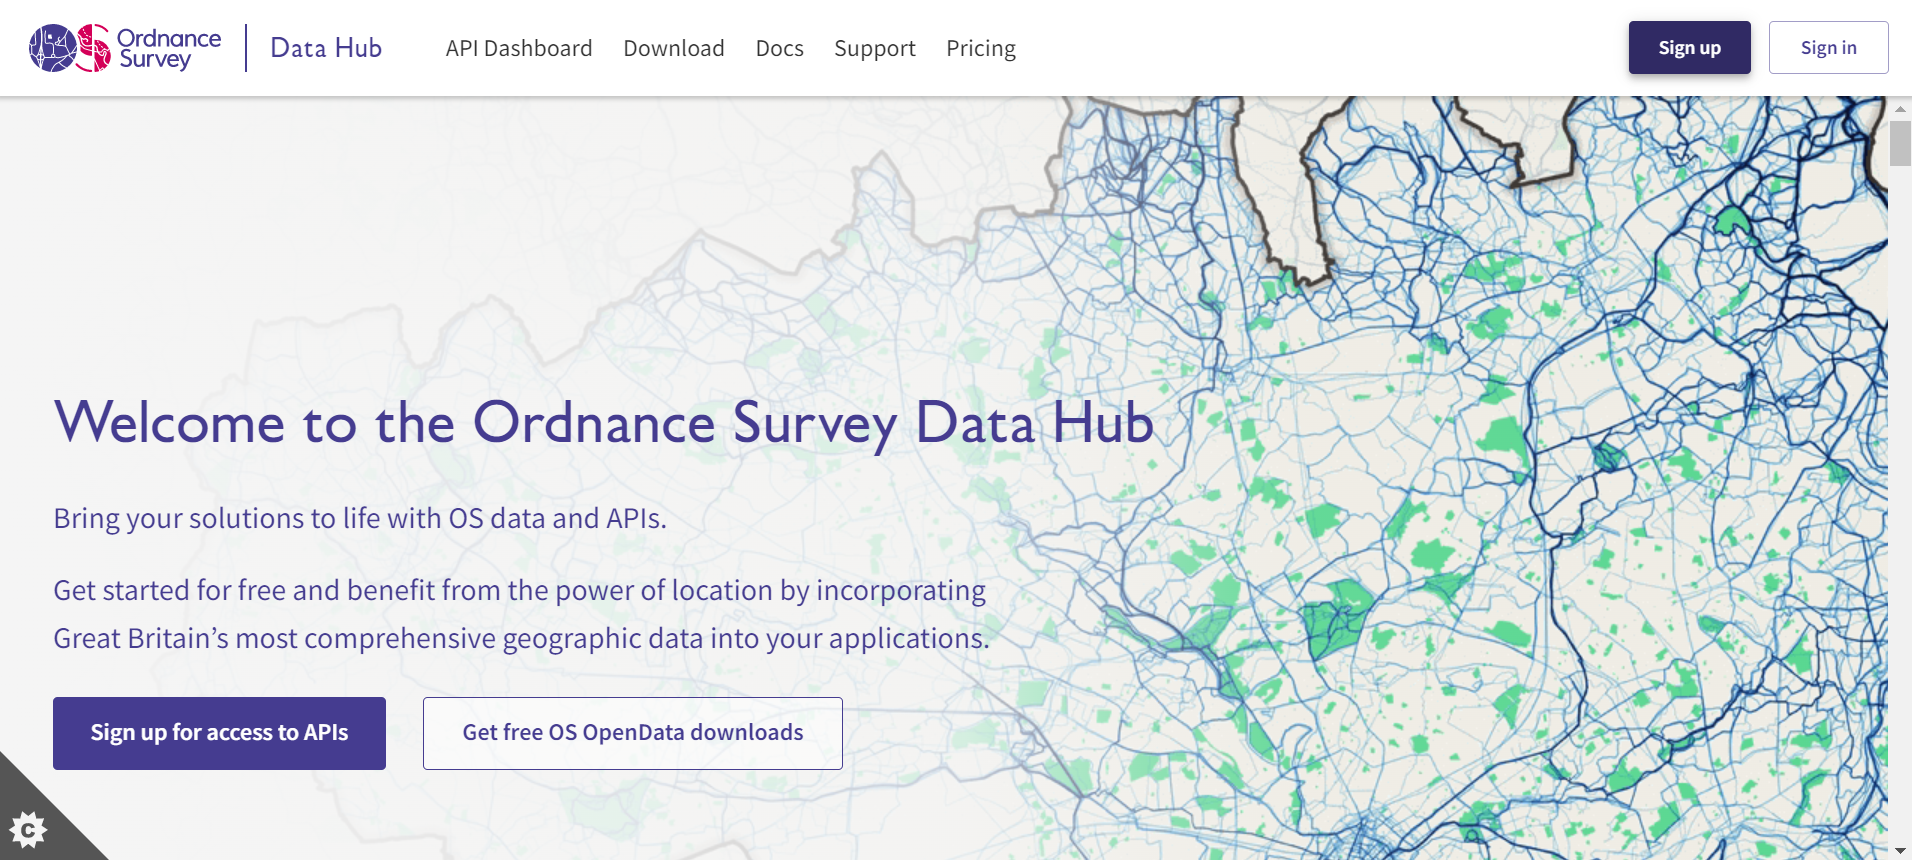This screenshot has height=860, width=1912.
Task: Open the Download menu item
Action: [x=674, y=48]
